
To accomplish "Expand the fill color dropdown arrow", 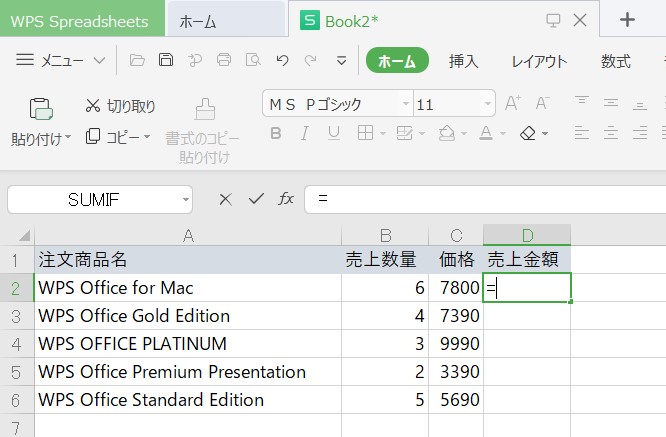I will pyautogui.click(x=464, y=134).
